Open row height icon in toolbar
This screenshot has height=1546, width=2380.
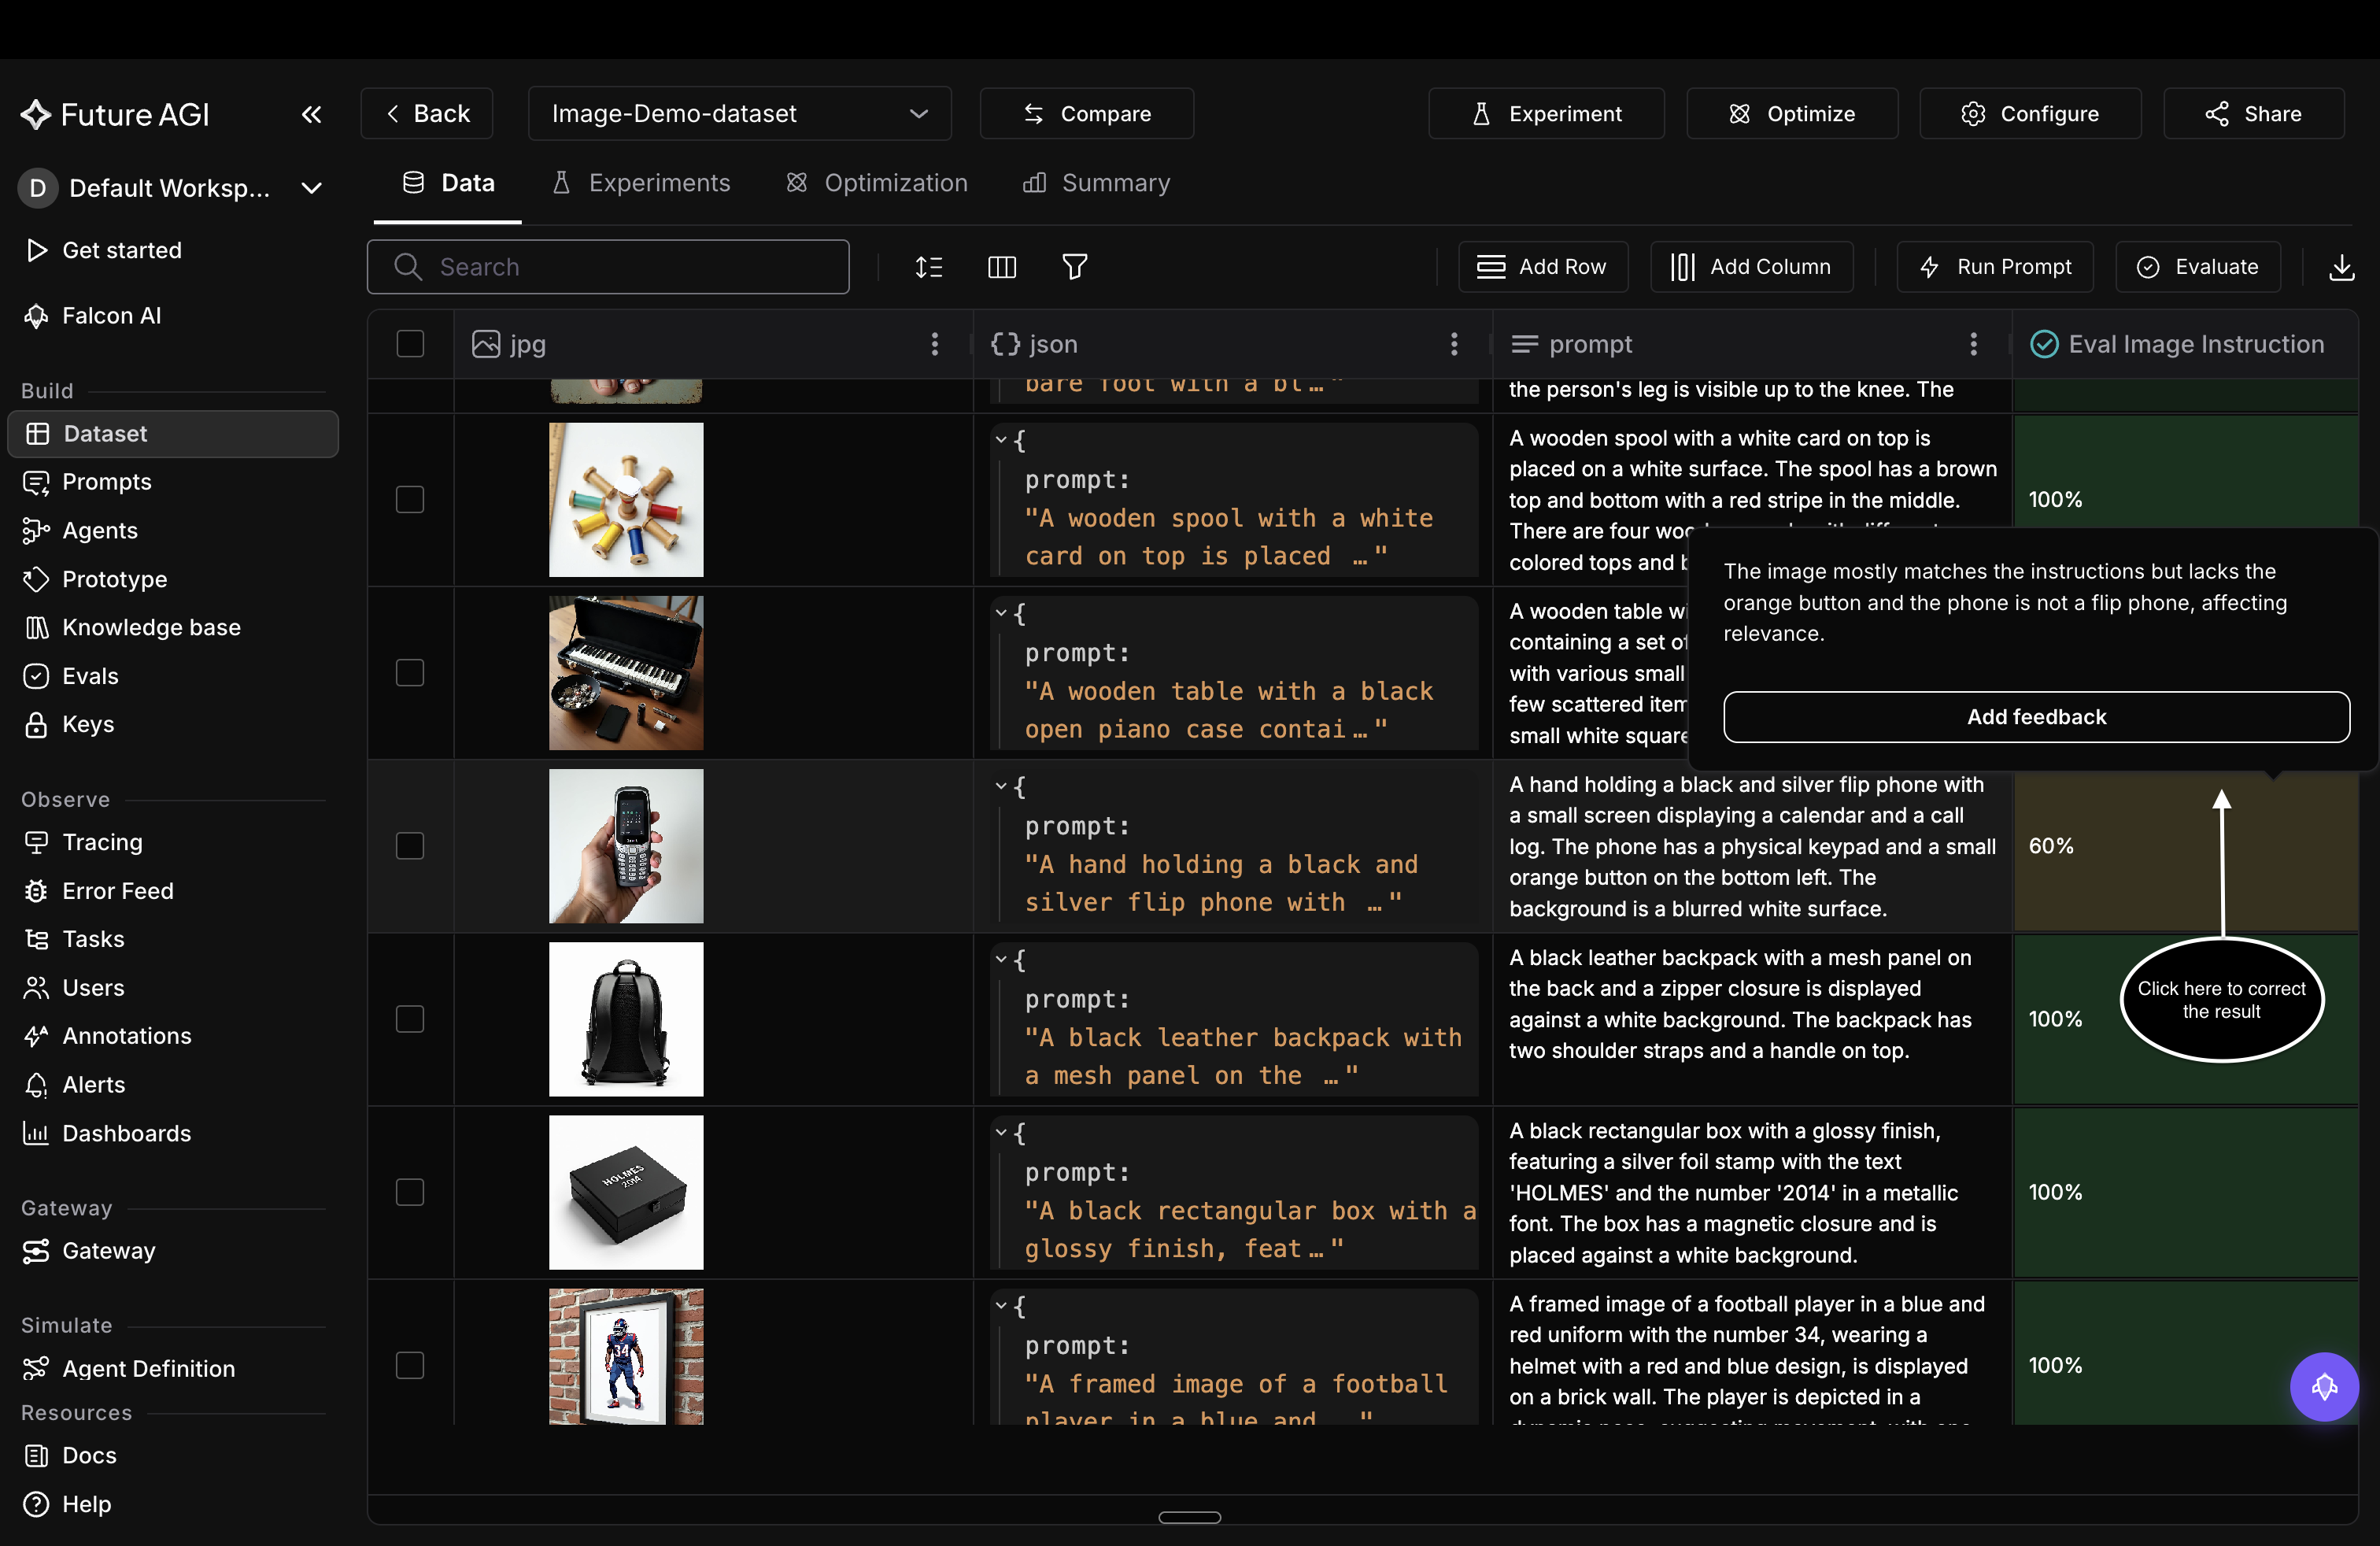pos(929,267)
